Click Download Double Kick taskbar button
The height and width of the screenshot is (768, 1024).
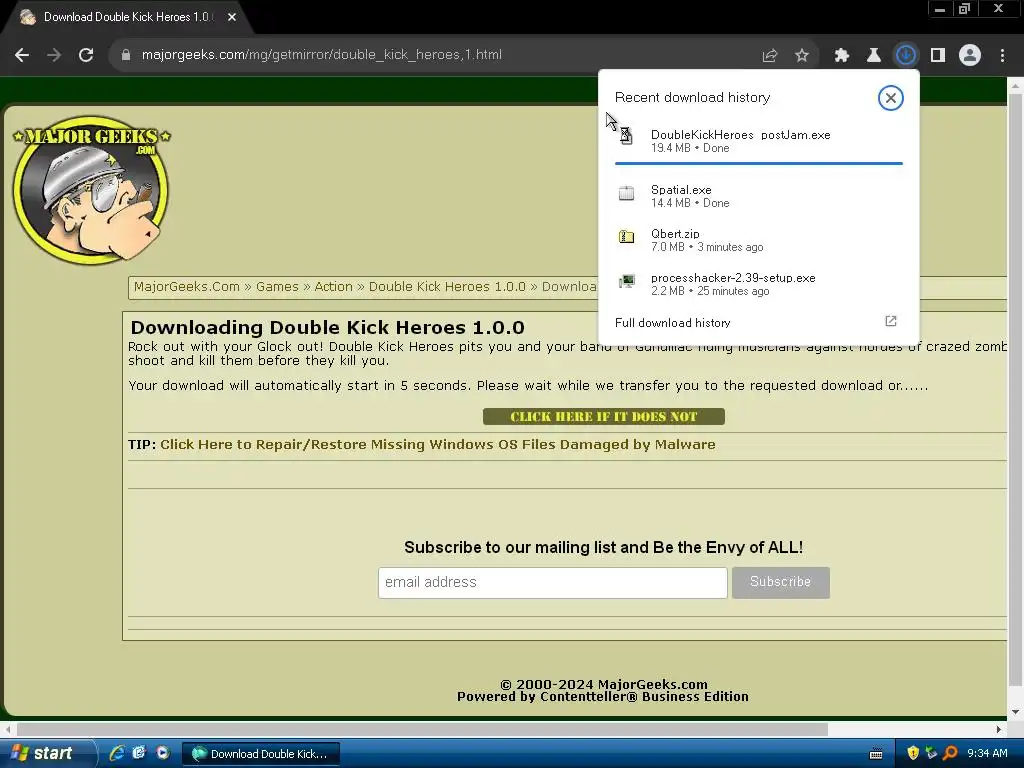click(x=261, y=754)
